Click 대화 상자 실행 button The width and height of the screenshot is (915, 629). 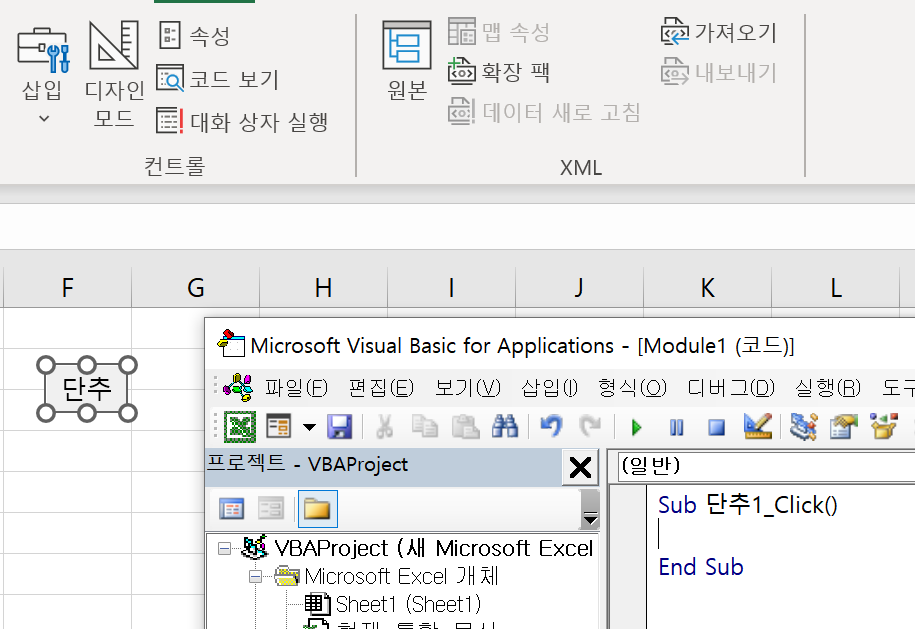tap(242, 121)
